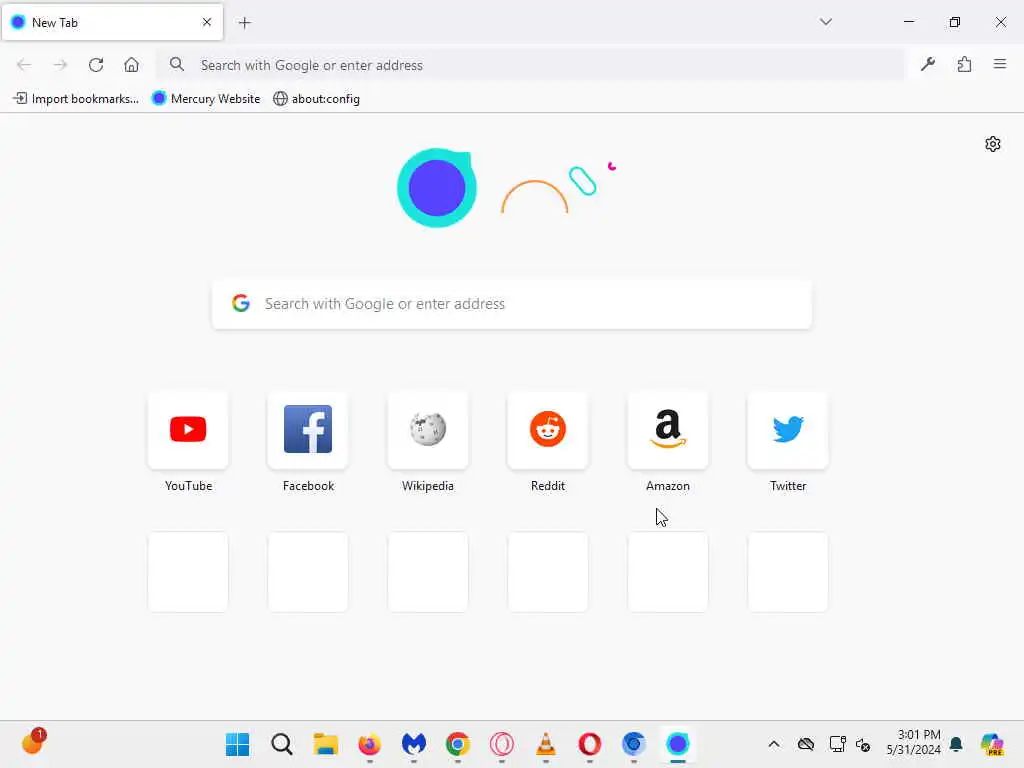Open network status tray icon
The height and width of the screenshot is (768, 1024).
click(x=837, y=744)
